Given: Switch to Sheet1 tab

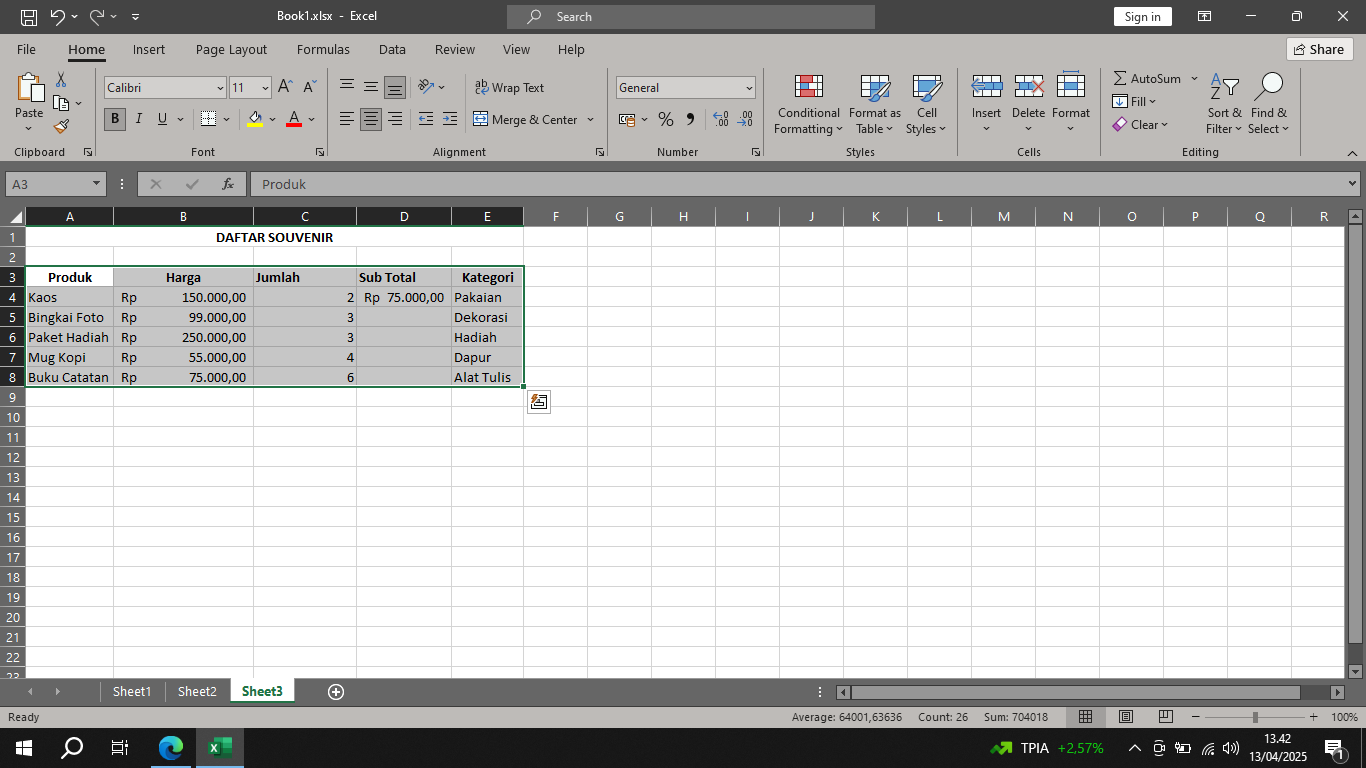Looking at the screenshot, I should (131, 692).
